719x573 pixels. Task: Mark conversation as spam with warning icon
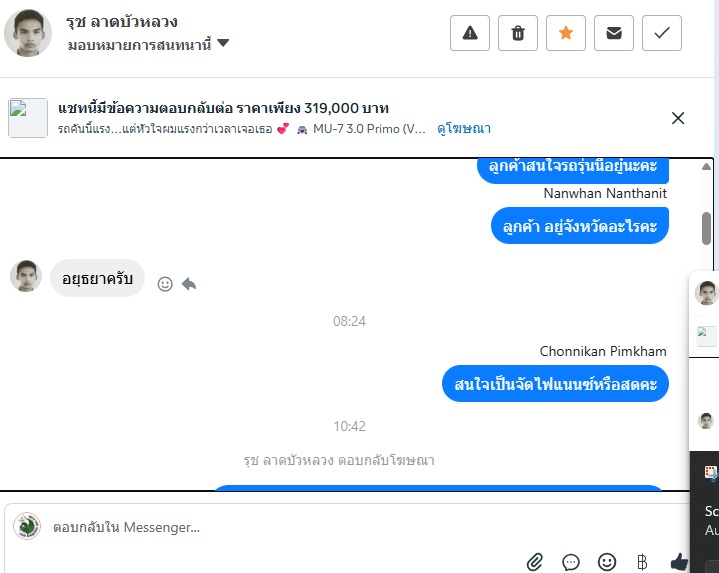(470, 33)
